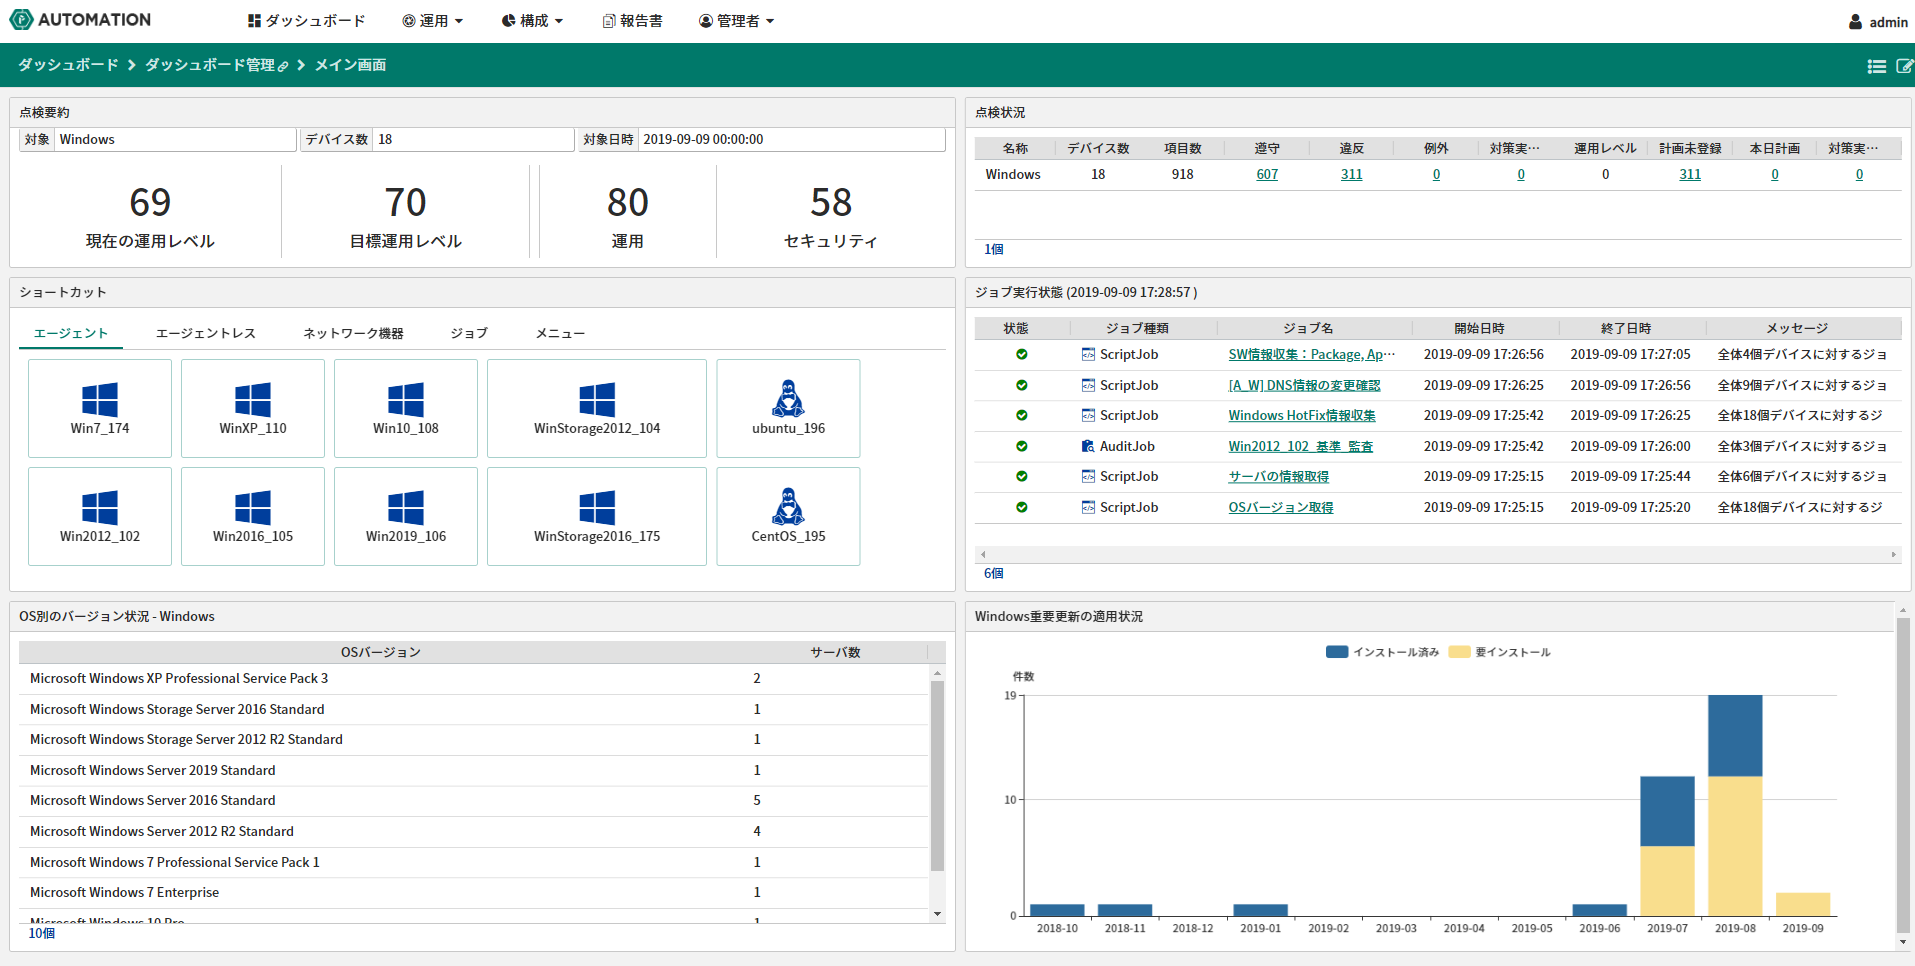Click status check icon of SW情報収集 job
This screenshot has height=966, width=1915.
tap(1022, 354)
